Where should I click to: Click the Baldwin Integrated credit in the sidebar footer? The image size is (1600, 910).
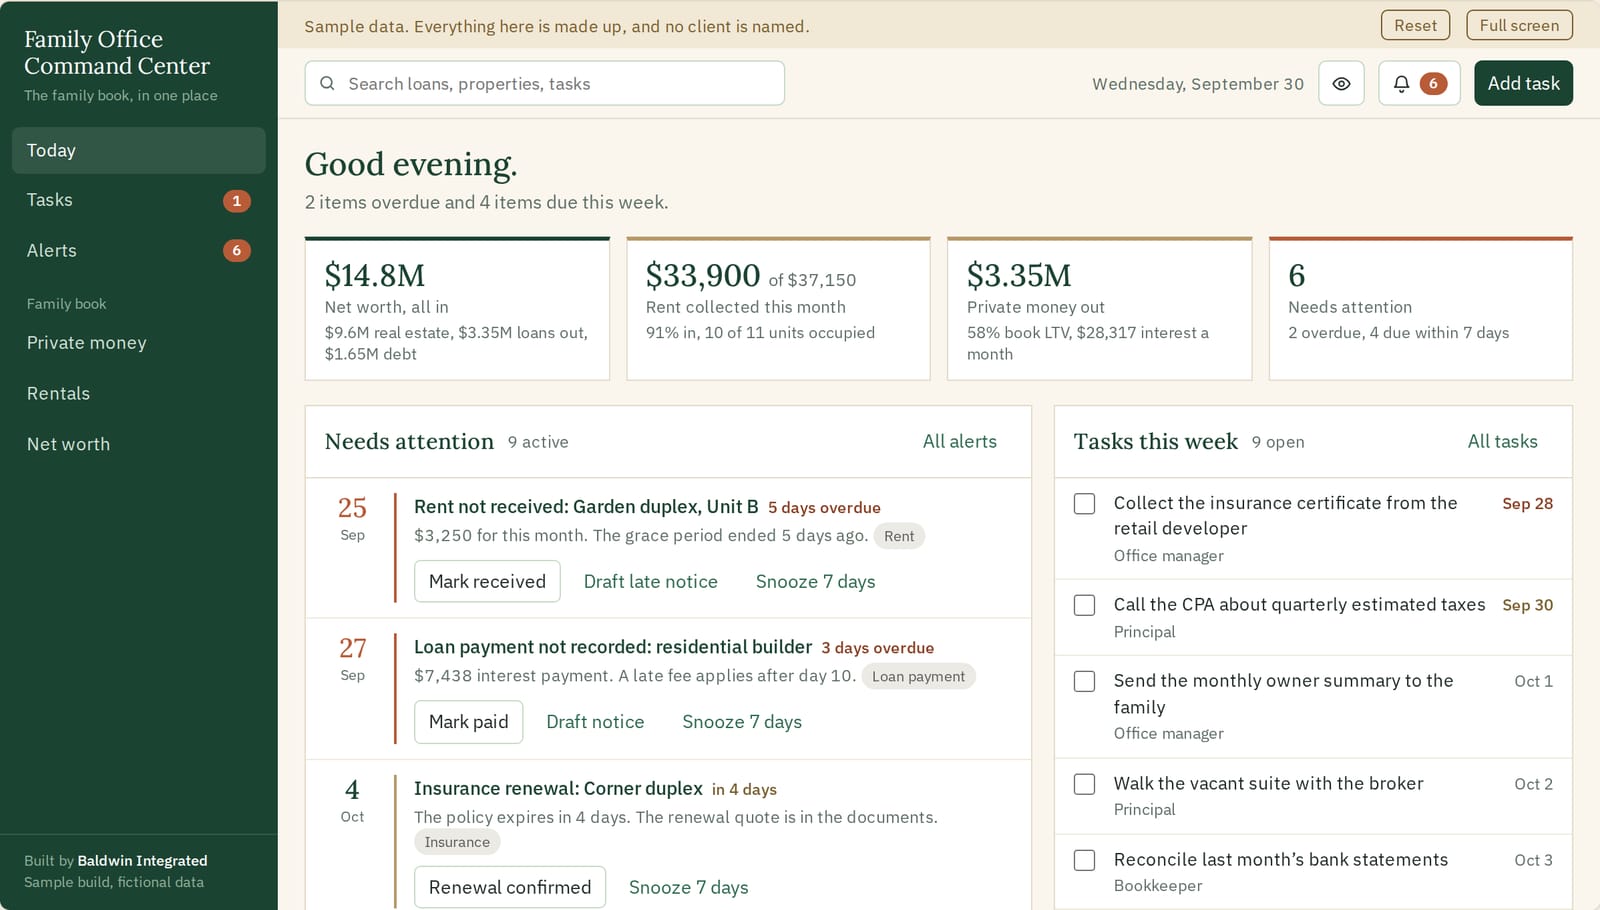[143, 861]
